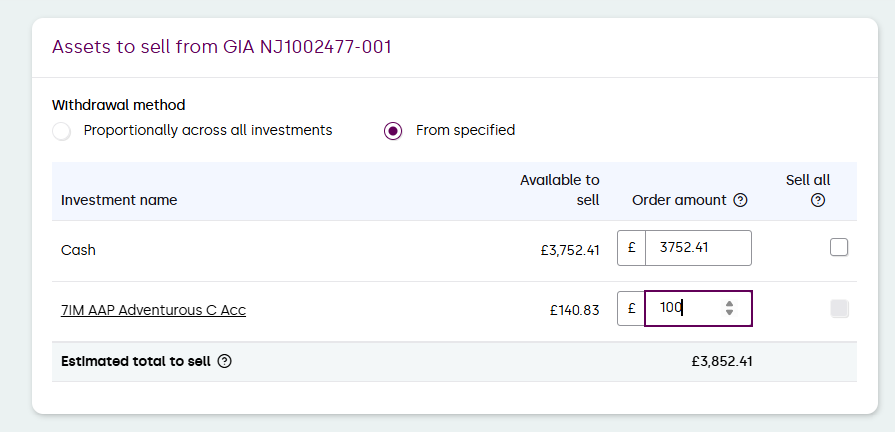Screen dimensions: 895x432
Task: Decrease 7IM order amount with down arrow
Action: pyautogui.click(x=730, y=314)
